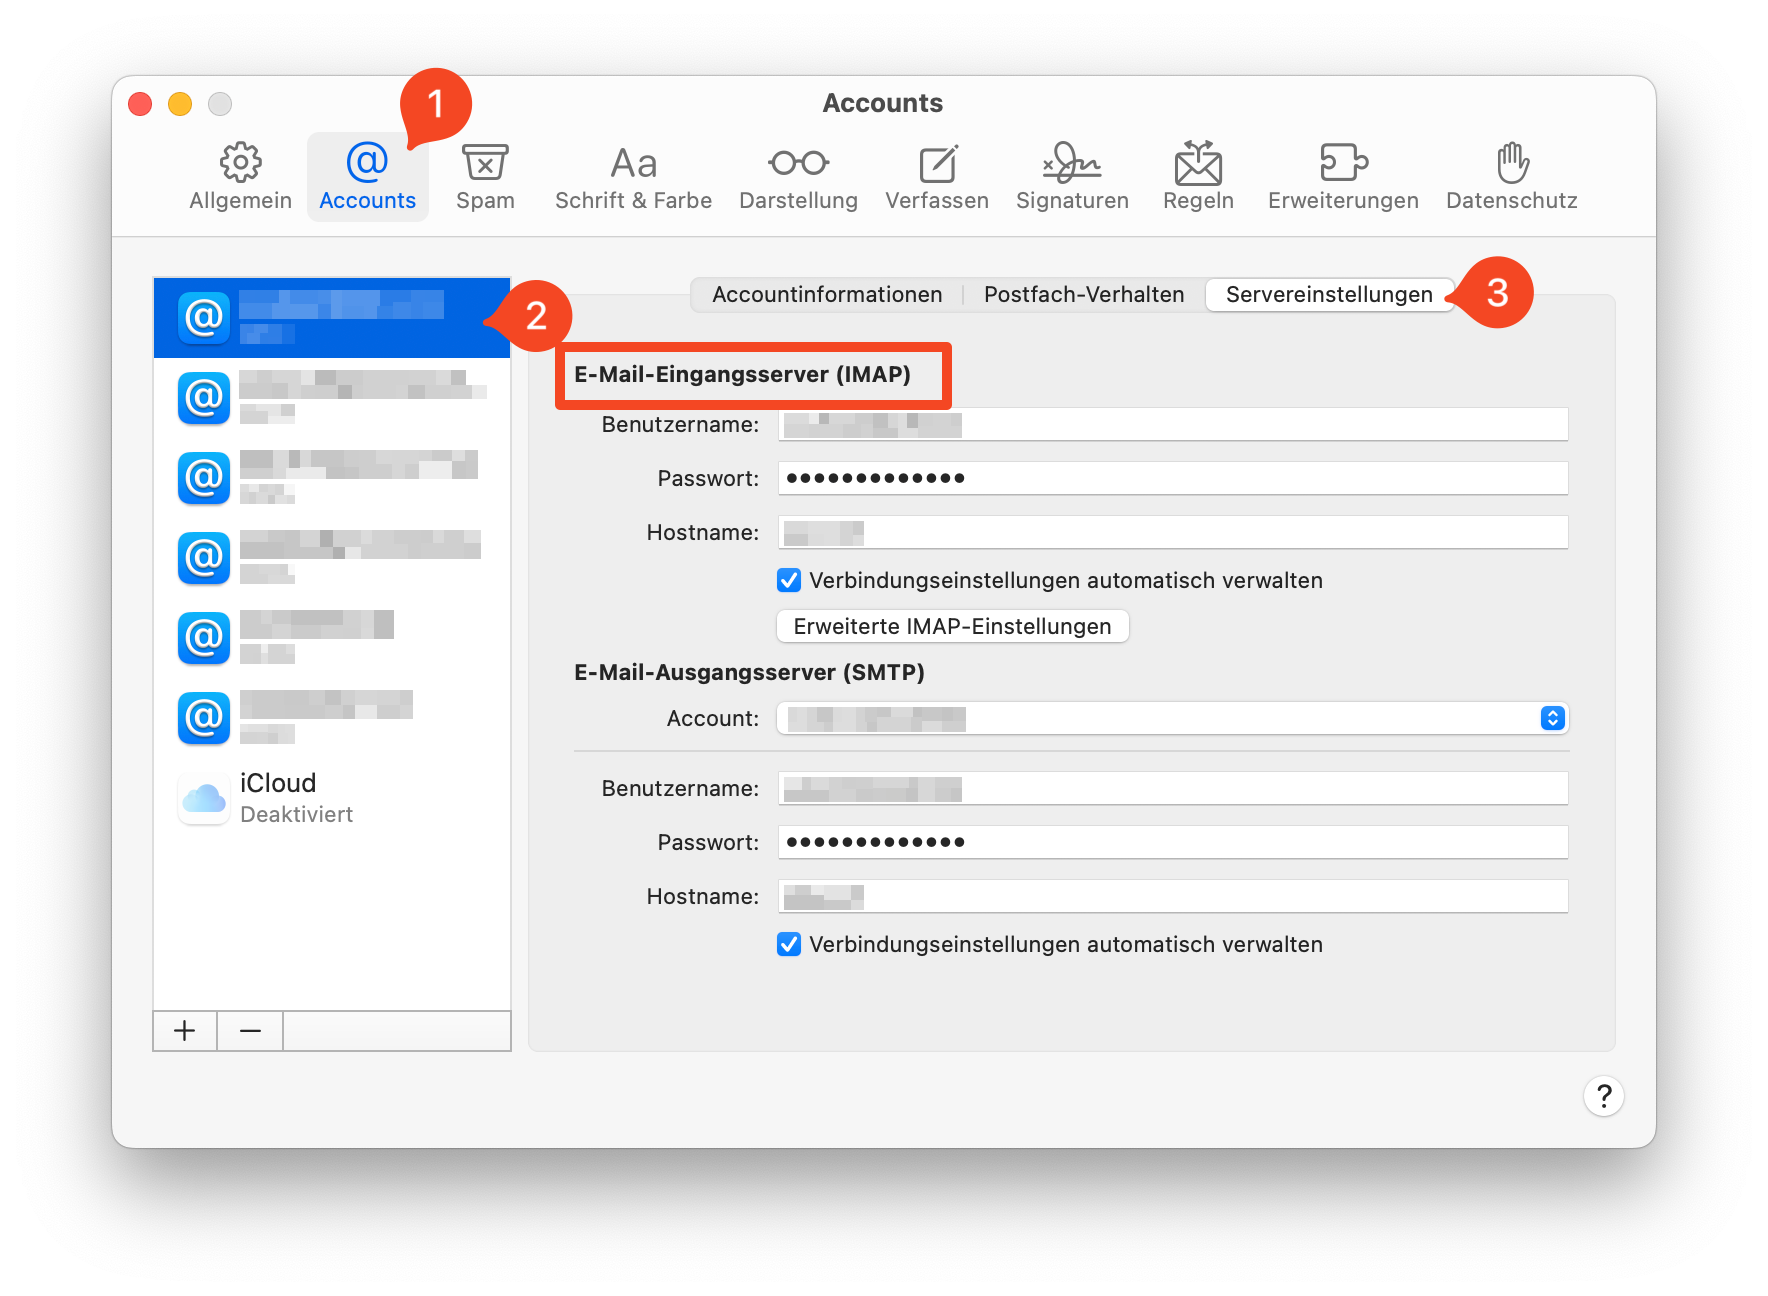The image size is (1768, 1296).
Task: Close the Accounts window
Action: [x=140, y=104]
